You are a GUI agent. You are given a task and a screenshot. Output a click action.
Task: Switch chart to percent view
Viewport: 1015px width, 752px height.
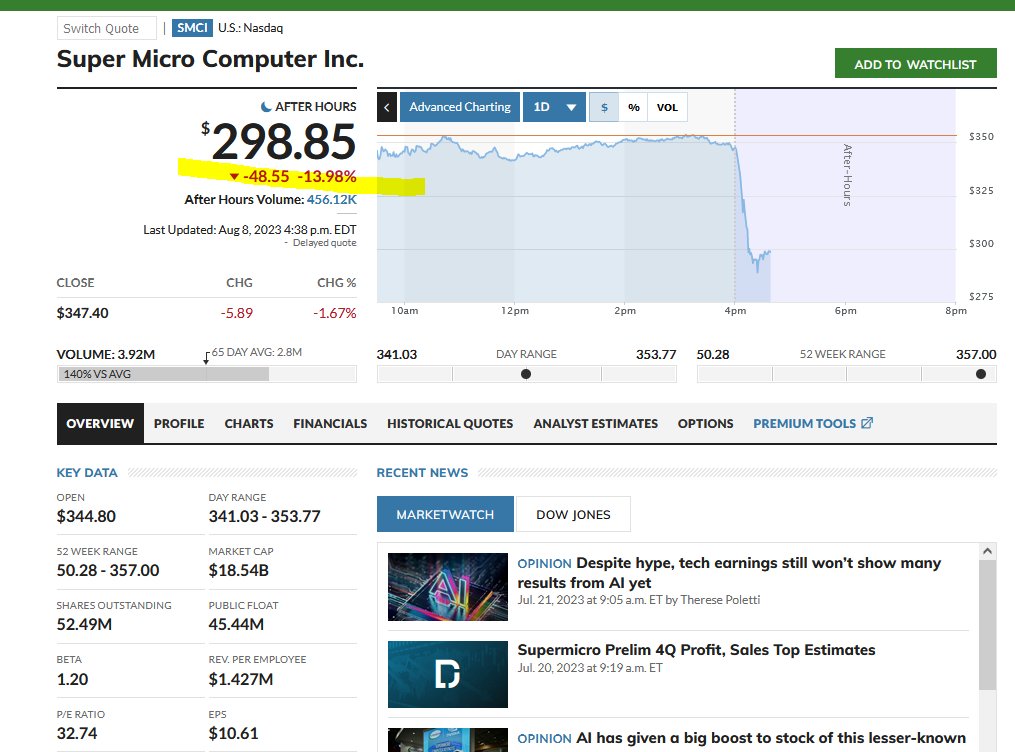[x=634, y=107]
